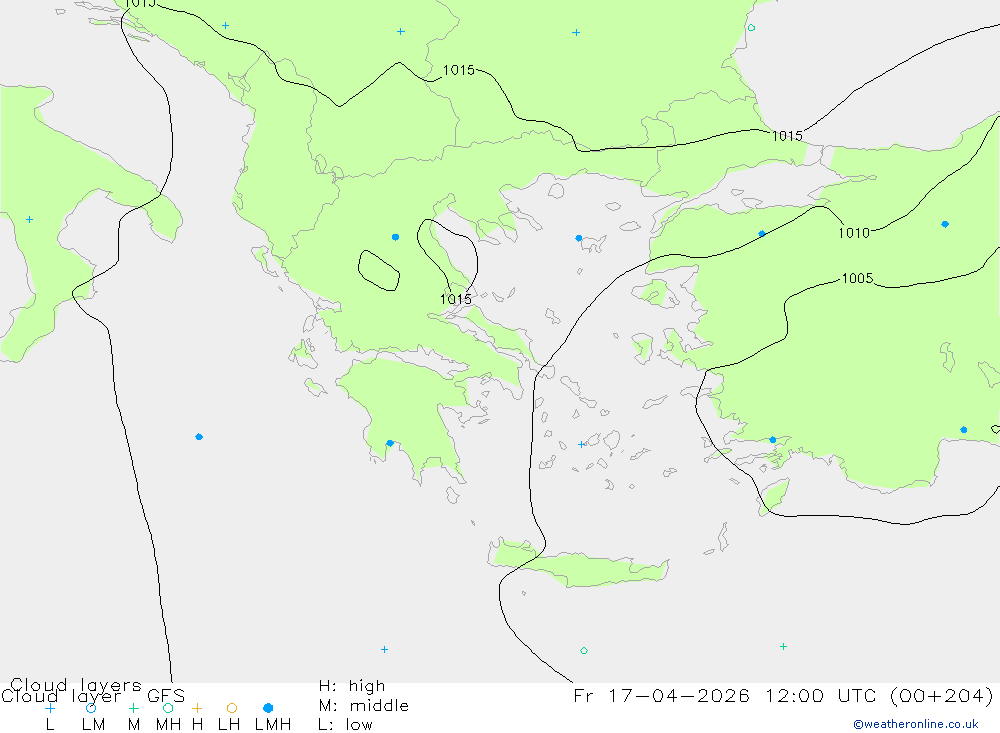
Task: Select the forecast date 17-04-2026 text
Action: pyautogui.click(x=679, y=695)
